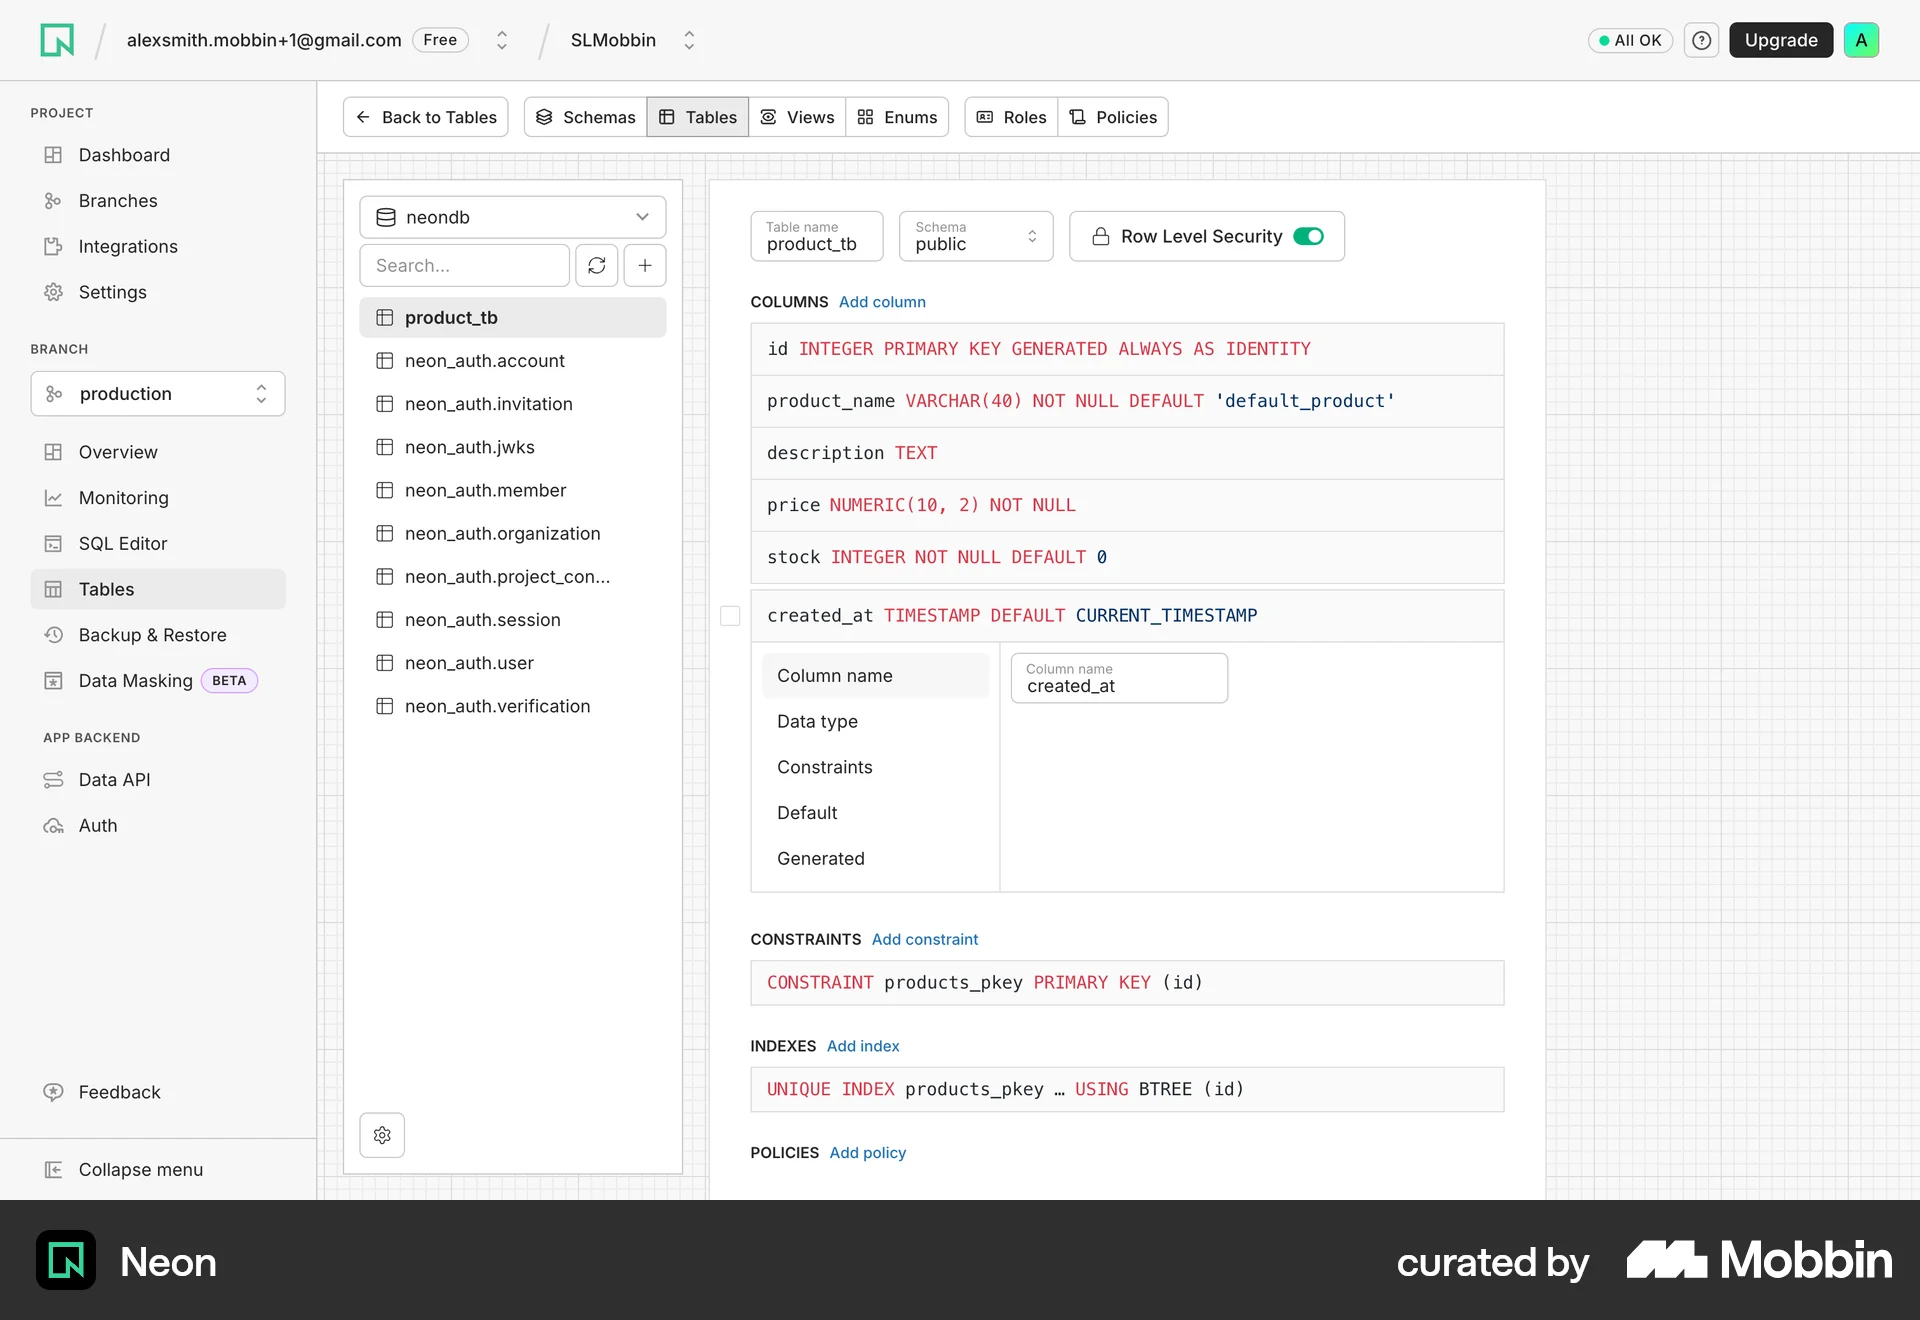Click the Overview sidebar icon
Image resolution: width=1920 pixels, height=1320 pixels.
click(x=53, y=452)
